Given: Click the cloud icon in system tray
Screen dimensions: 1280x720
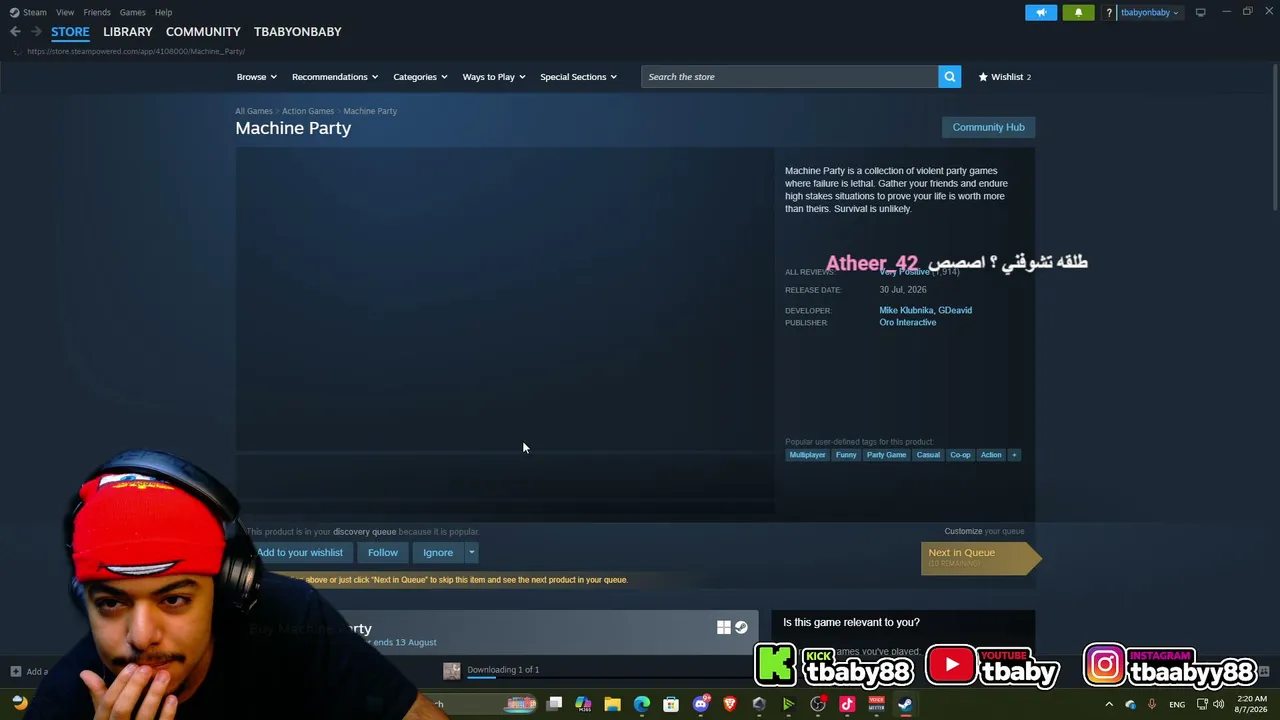Looking at the screenshot, I should pos(1130,705).
